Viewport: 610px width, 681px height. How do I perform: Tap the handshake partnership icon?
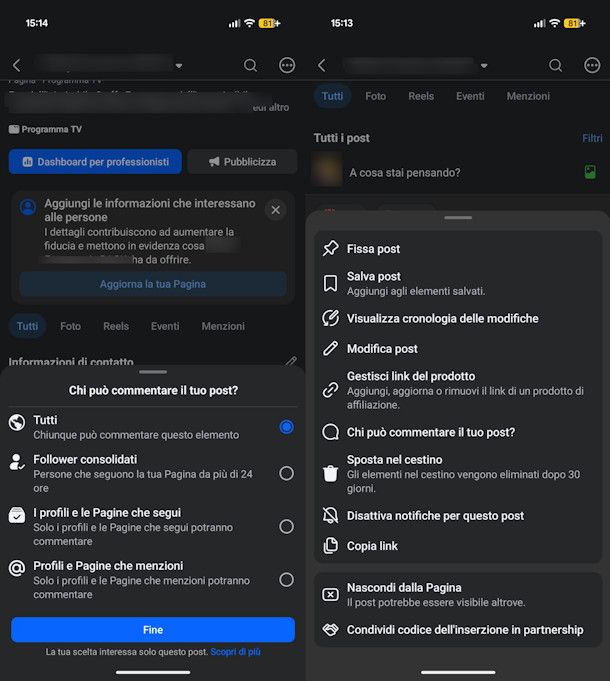point(330,629)
